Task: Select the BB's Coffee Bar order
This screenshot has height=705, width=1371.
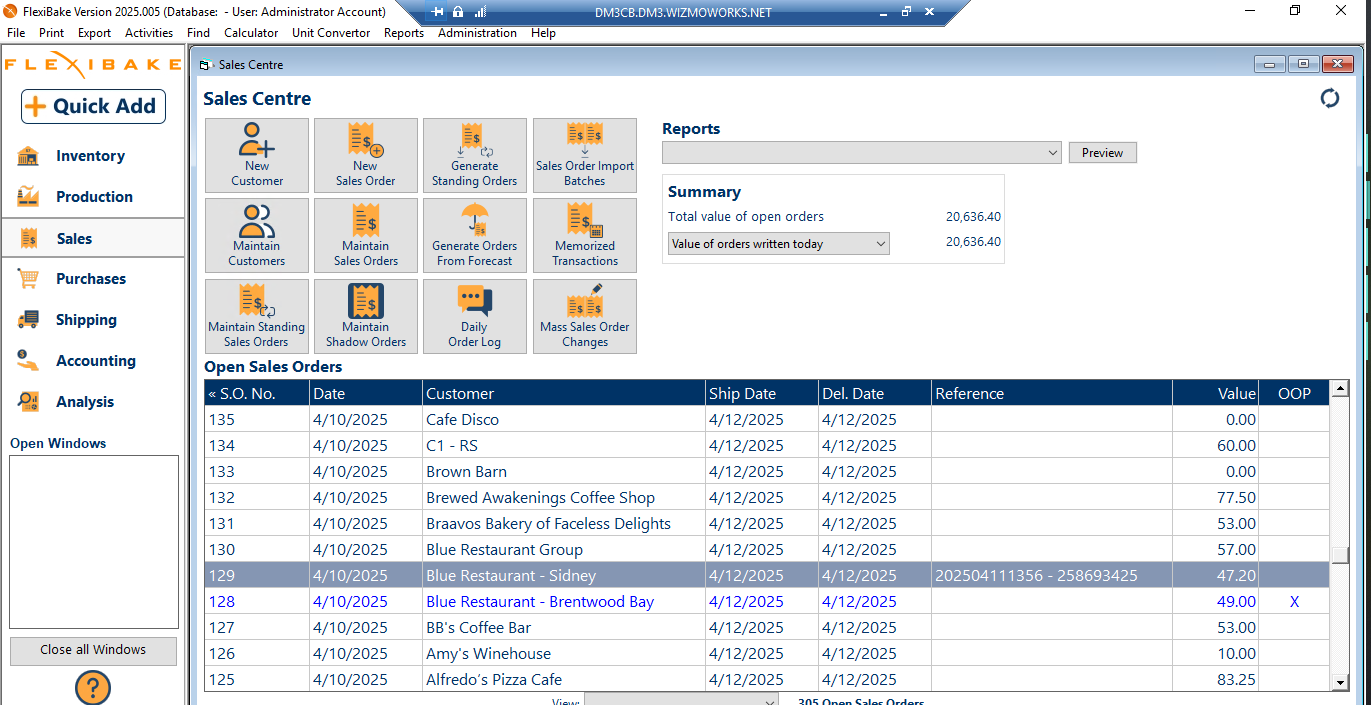Action: (767, 628)
